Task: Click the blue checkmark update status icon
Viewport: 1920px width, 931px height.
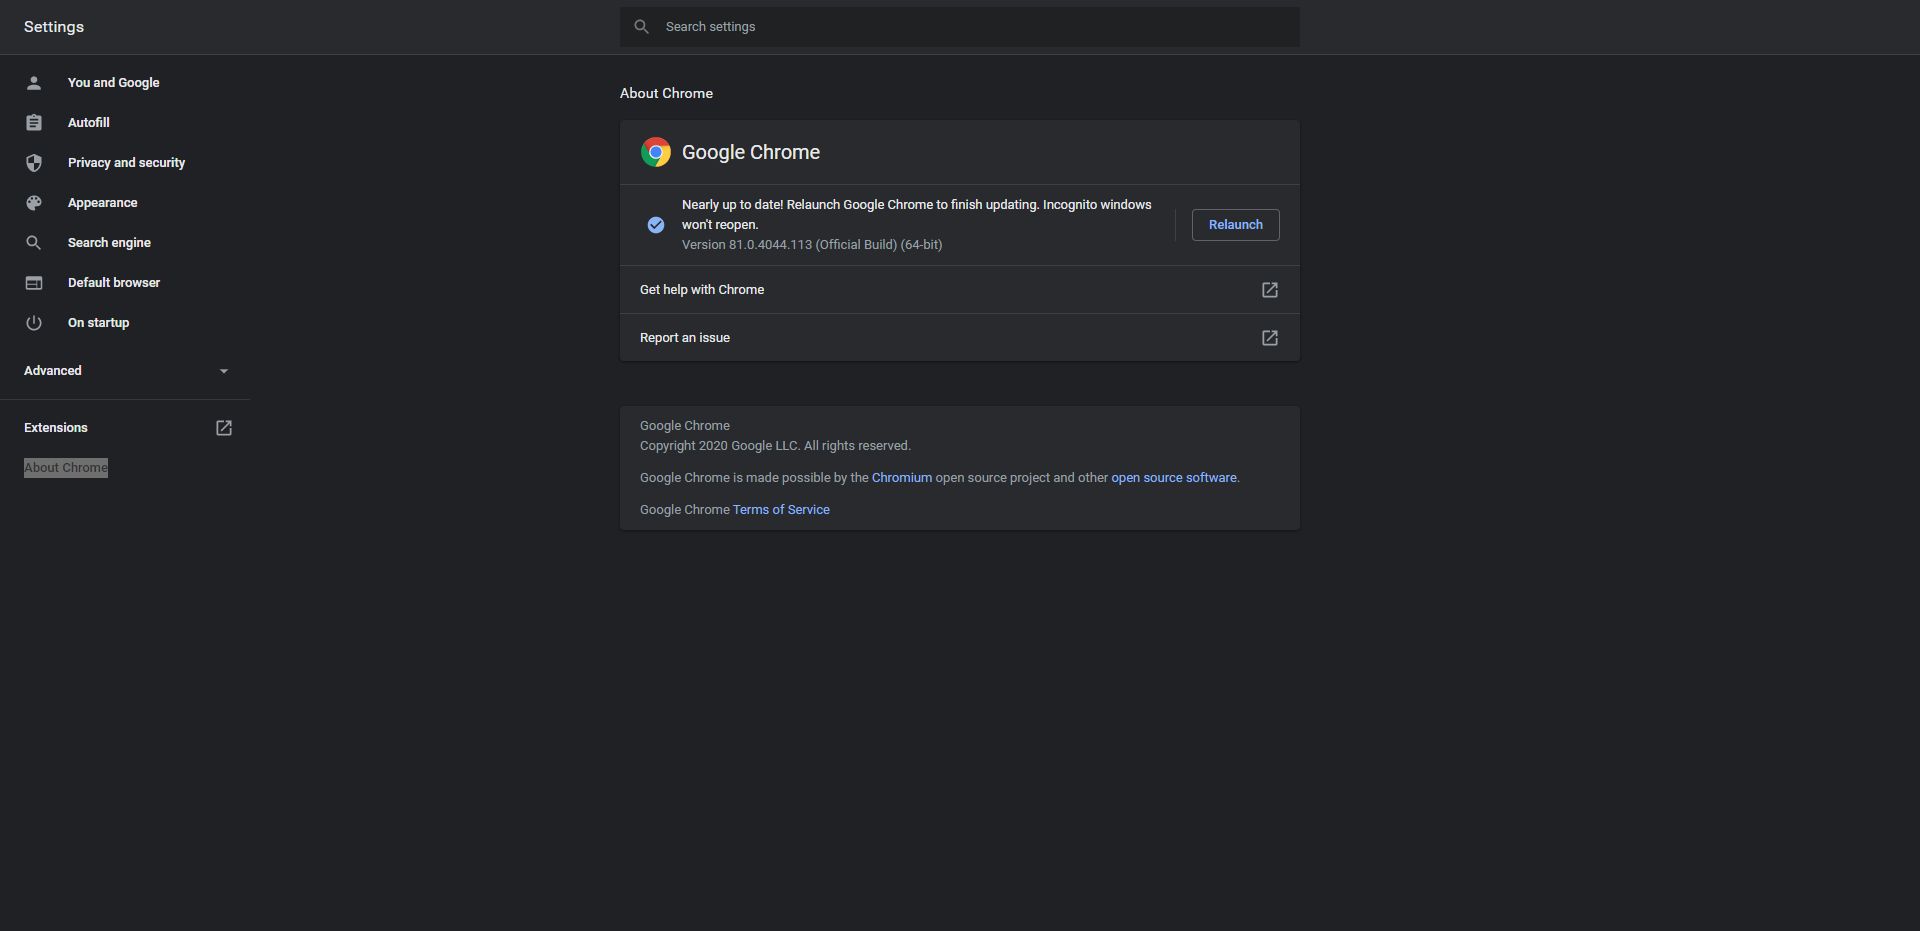Action: 656,225
